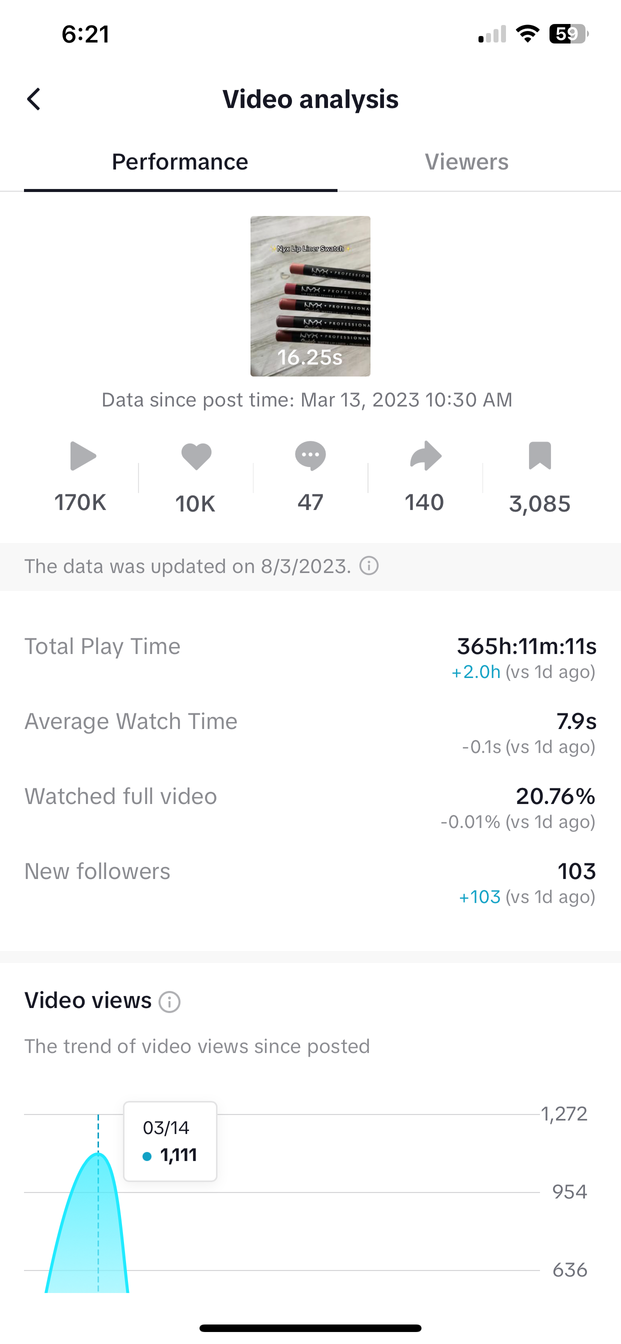Tap the bookmark saves icon
This screenshot has width=621, height=1344.
coord(539,457)
